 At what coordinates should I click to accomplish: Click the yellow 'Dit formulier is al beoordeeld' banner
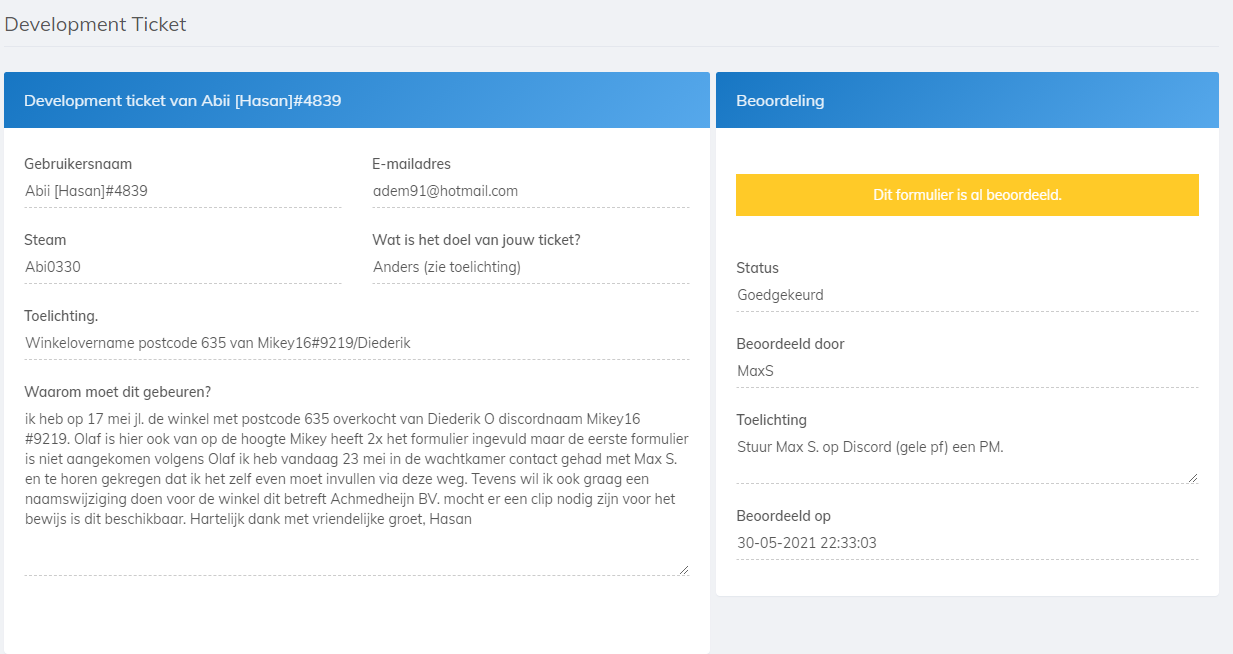click(x=967, y=195)
